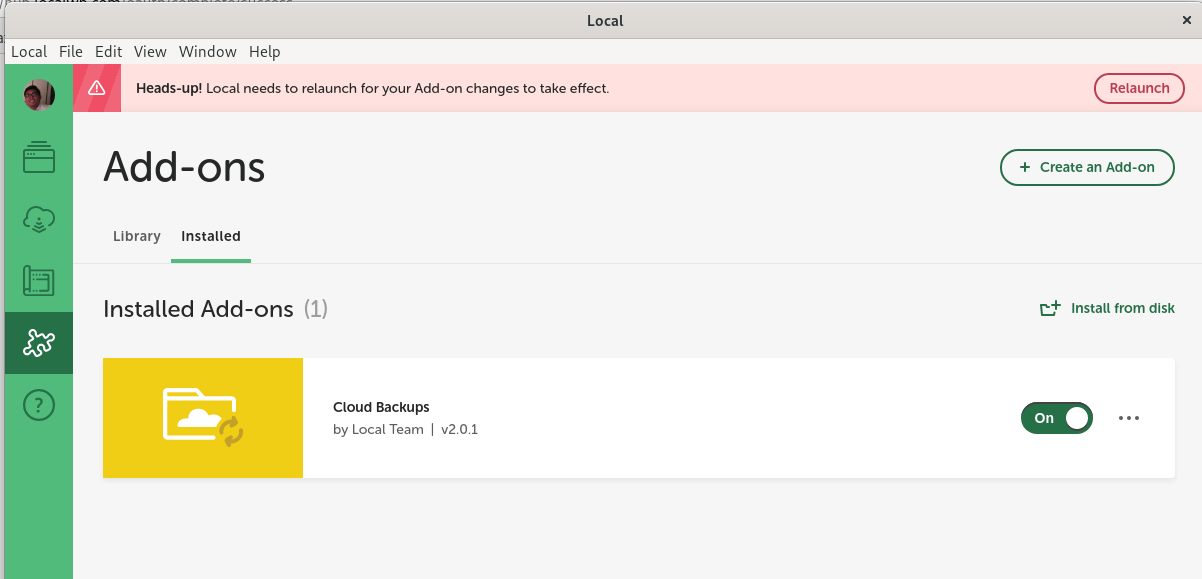This screenshot has width=1202, height=579.
Task: Close the Local window
Action: [x=1187, y=19]
